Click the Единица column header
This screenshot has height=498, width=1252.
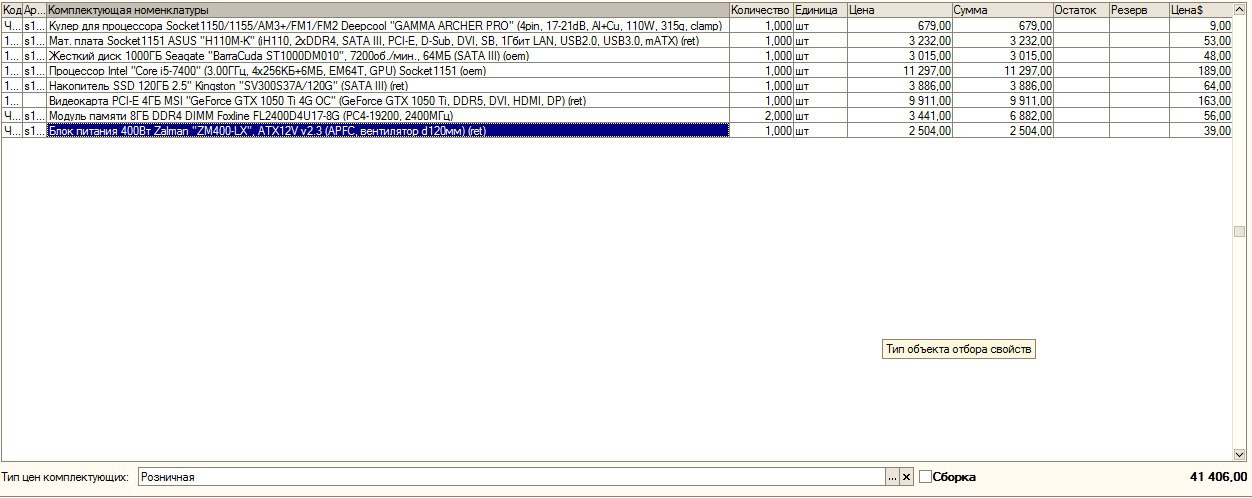(819, 9)
